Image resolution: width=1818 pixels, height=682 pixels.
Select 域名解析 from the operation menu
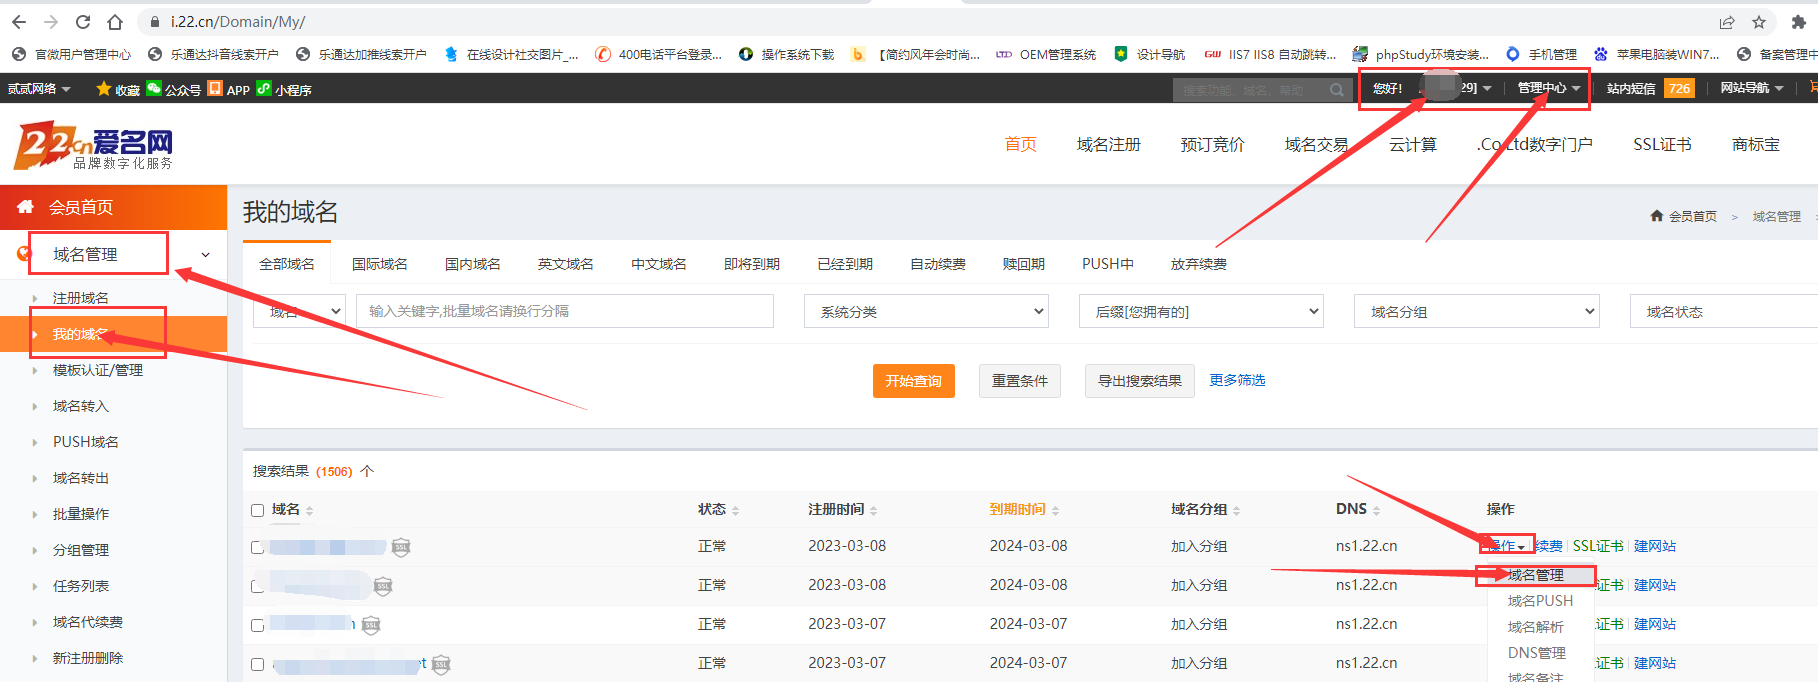[x=1536, y=627]
